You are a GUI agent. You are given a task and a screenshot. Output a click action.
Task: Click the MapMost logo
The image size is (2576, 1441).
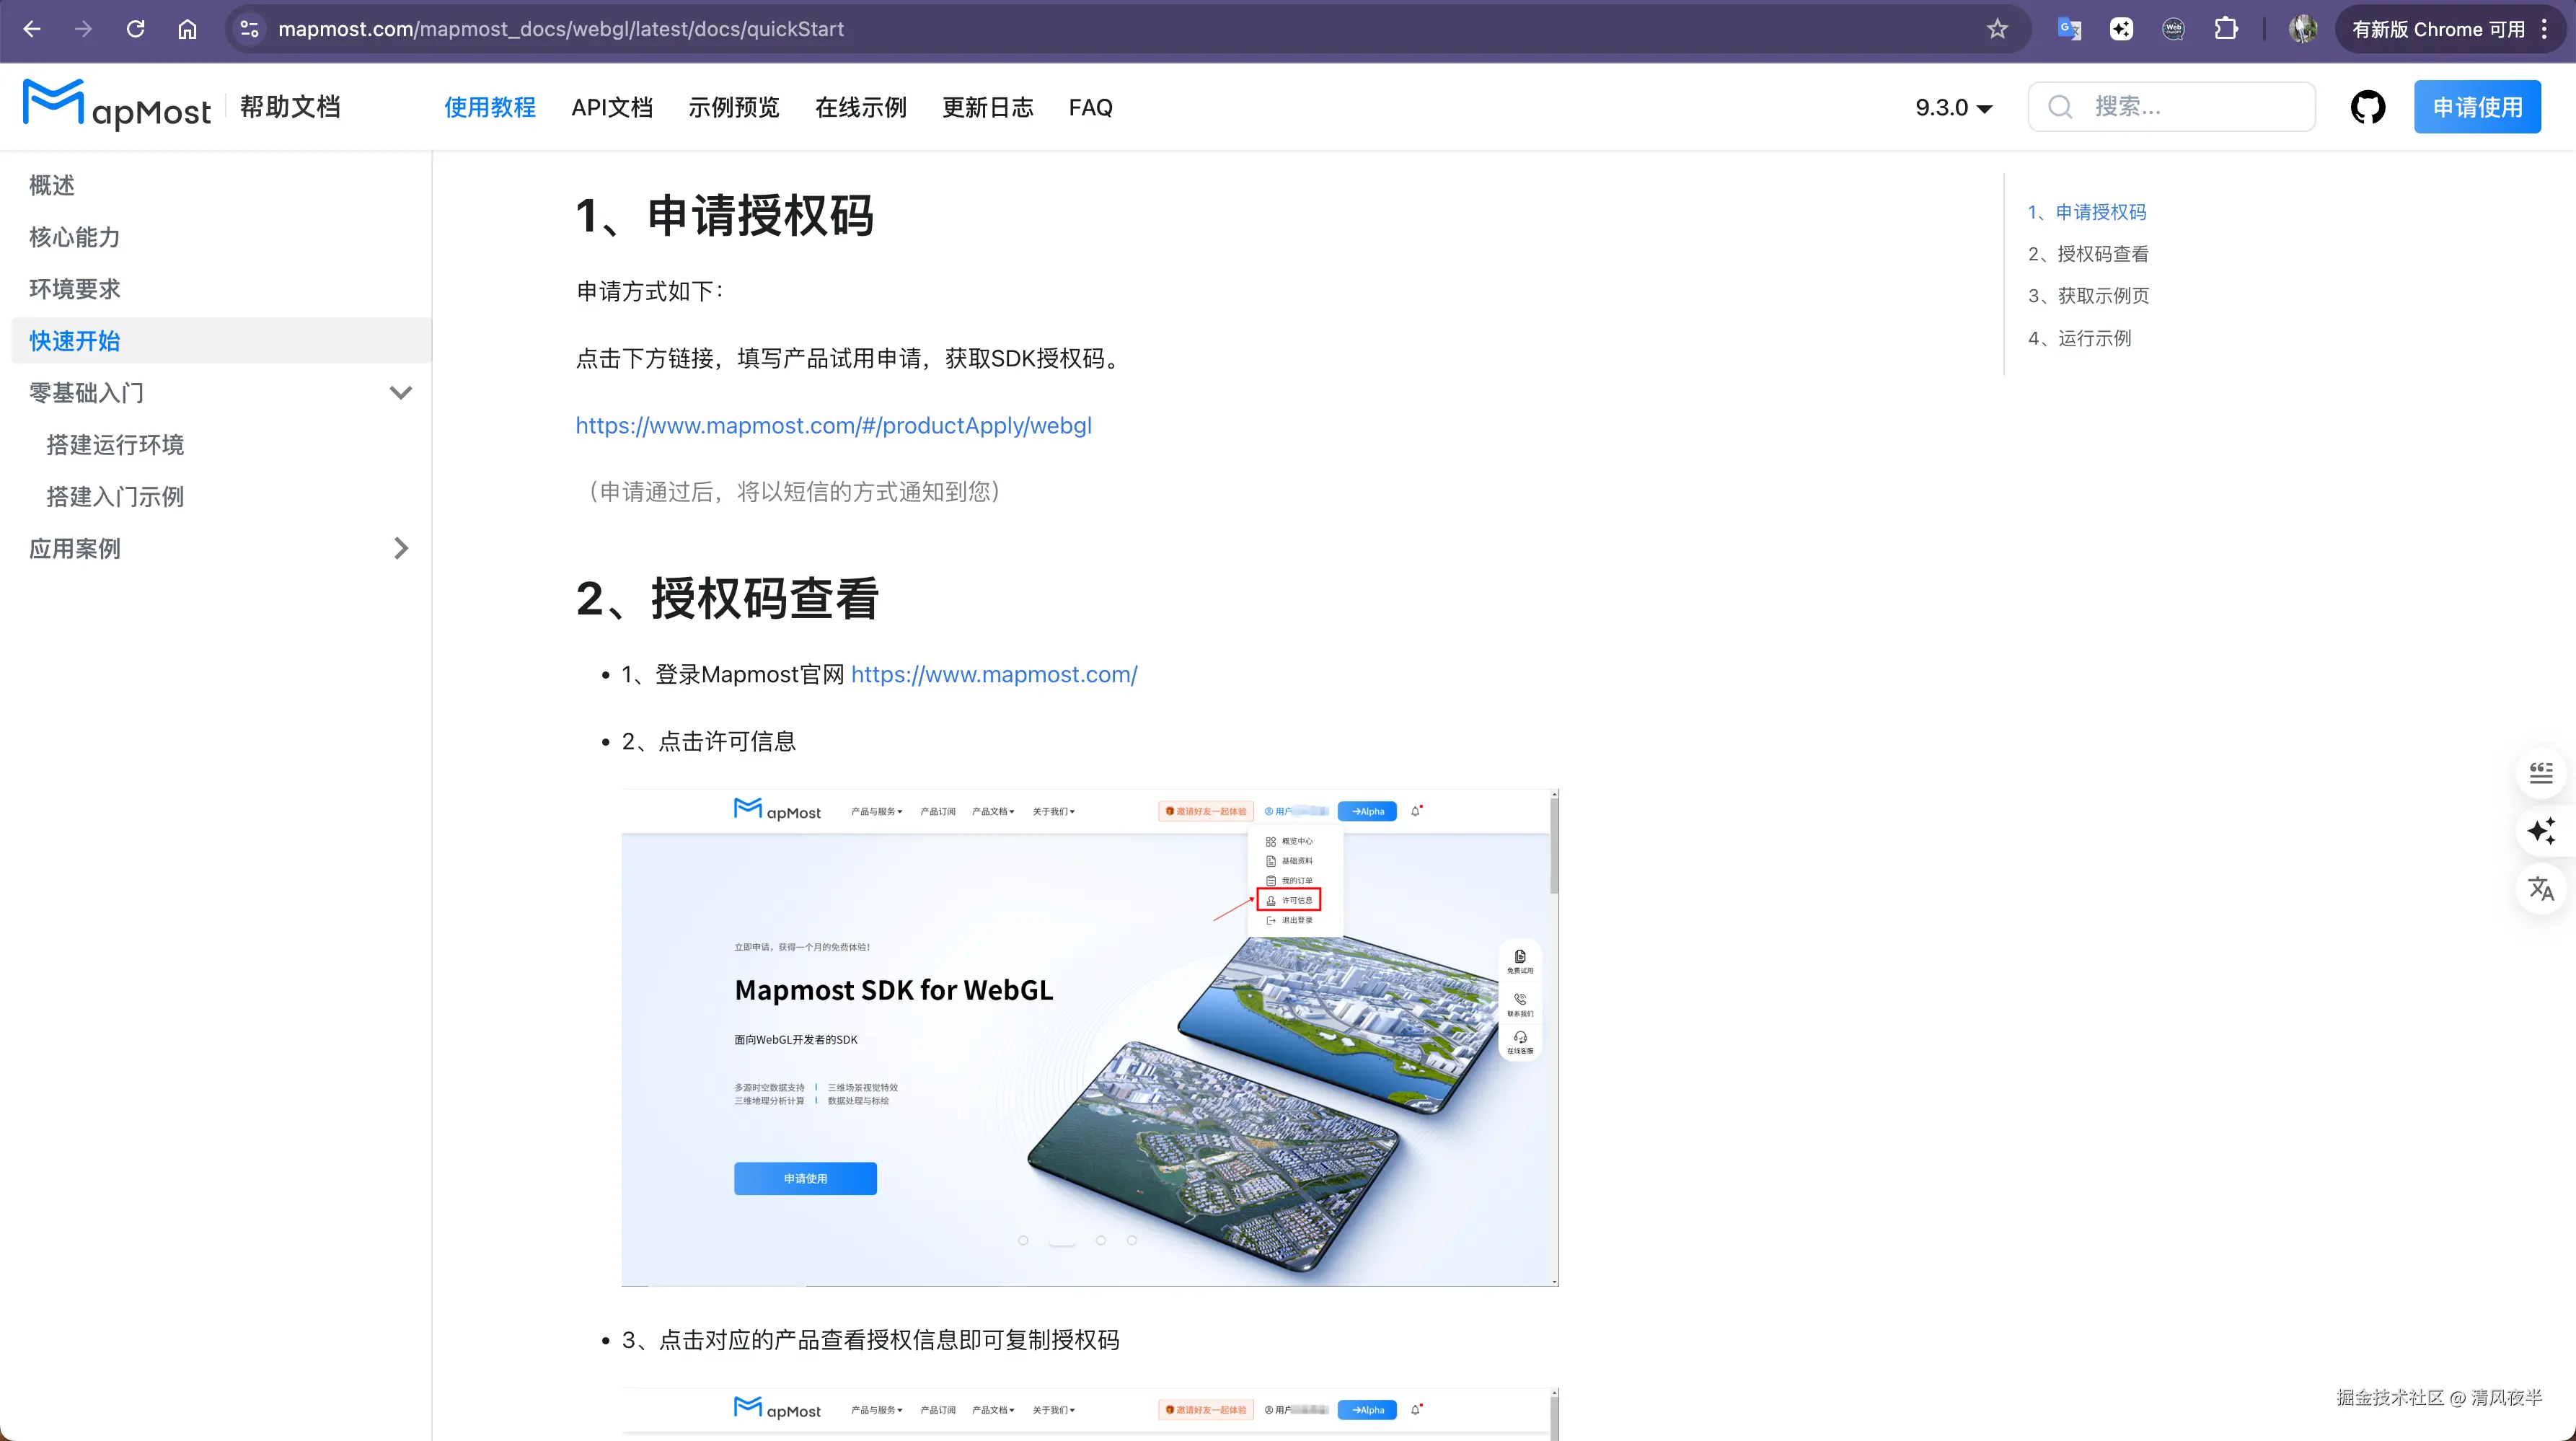click(117, 105)
